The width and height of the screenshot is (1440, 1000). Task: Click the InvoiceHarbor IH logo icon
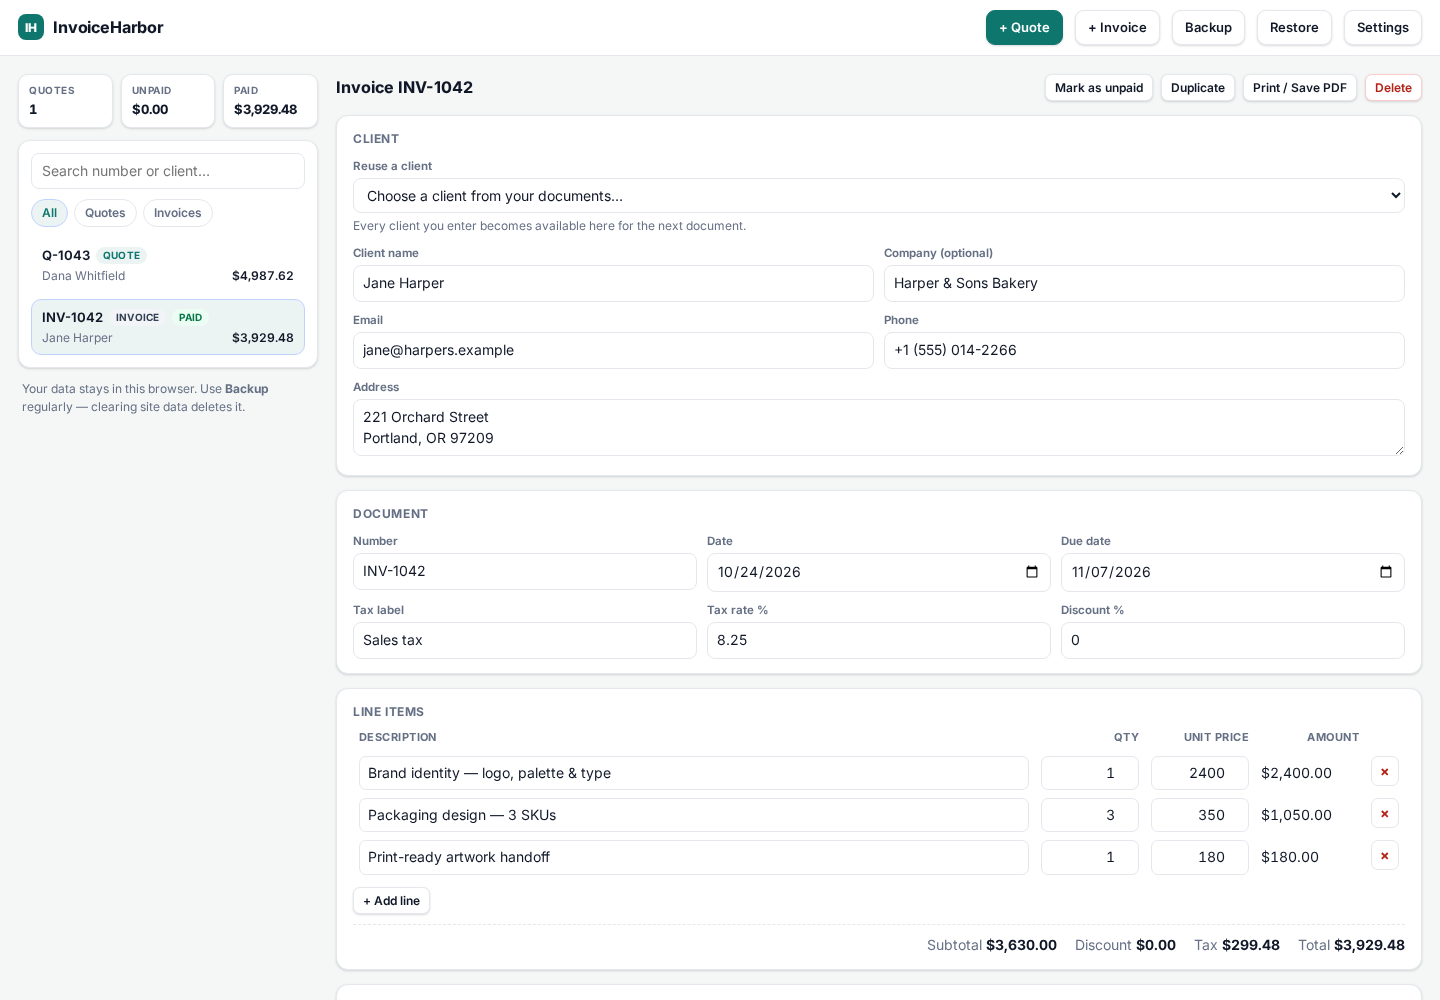(x=31, y=27)
